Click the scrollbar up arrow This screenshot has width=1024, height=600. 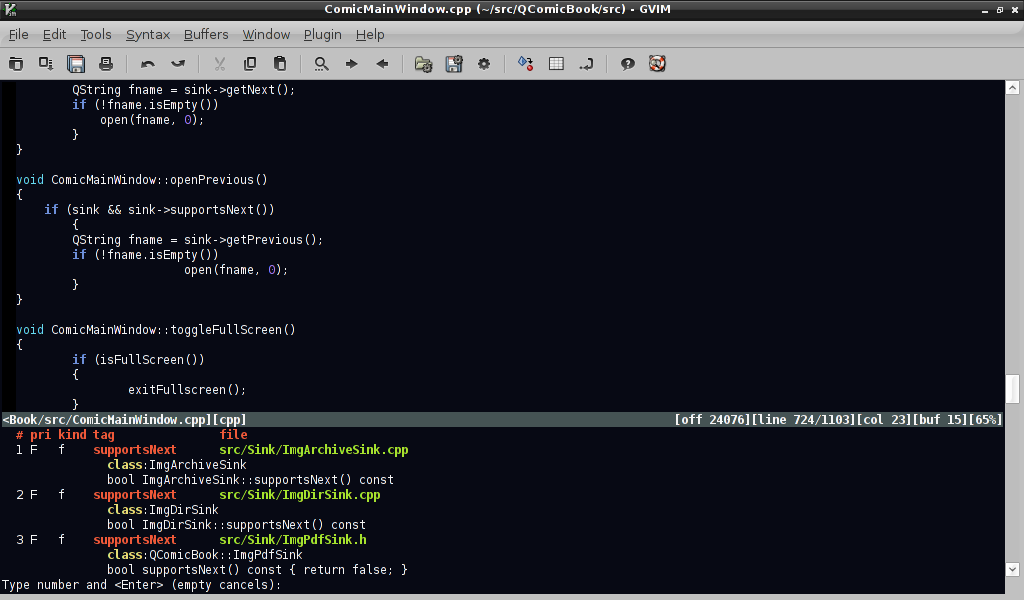point(1012,87)
